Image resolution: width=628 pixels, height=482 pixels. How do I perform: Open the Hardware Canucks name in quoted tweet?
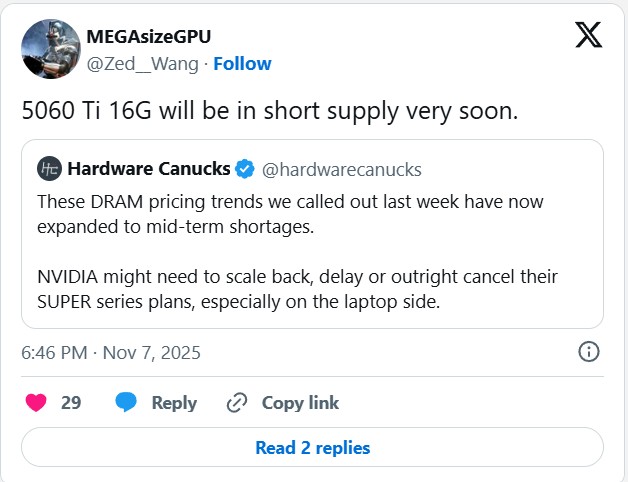[x=148, y=167]
